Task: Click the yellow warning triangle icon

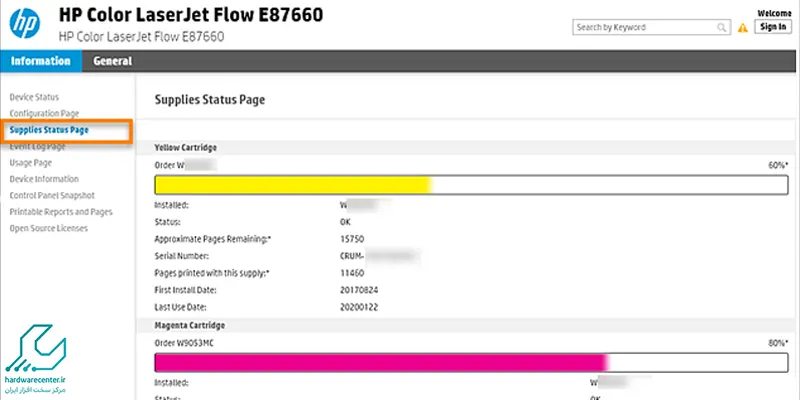Action: [x=742, y=28]
